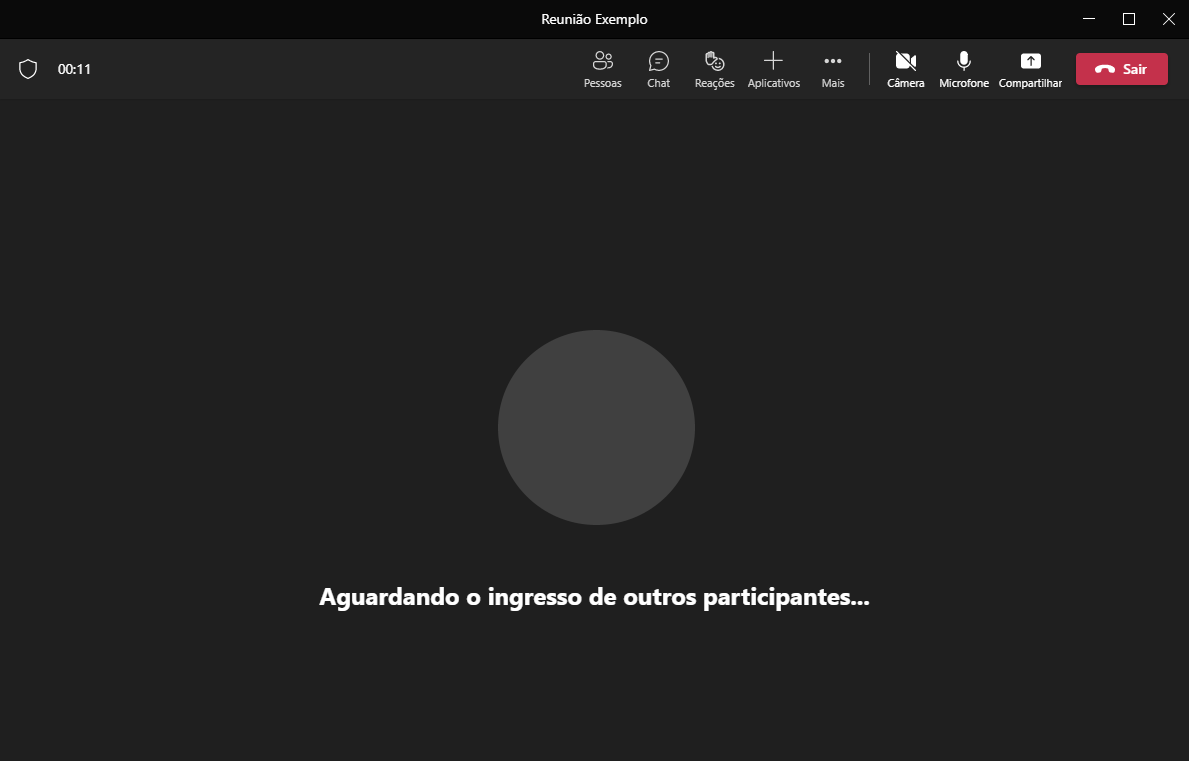1189x761 pixels.
Task: Open the Compartilhar screen share tray
Action: pyautogui.click(x=1030, y=69)
